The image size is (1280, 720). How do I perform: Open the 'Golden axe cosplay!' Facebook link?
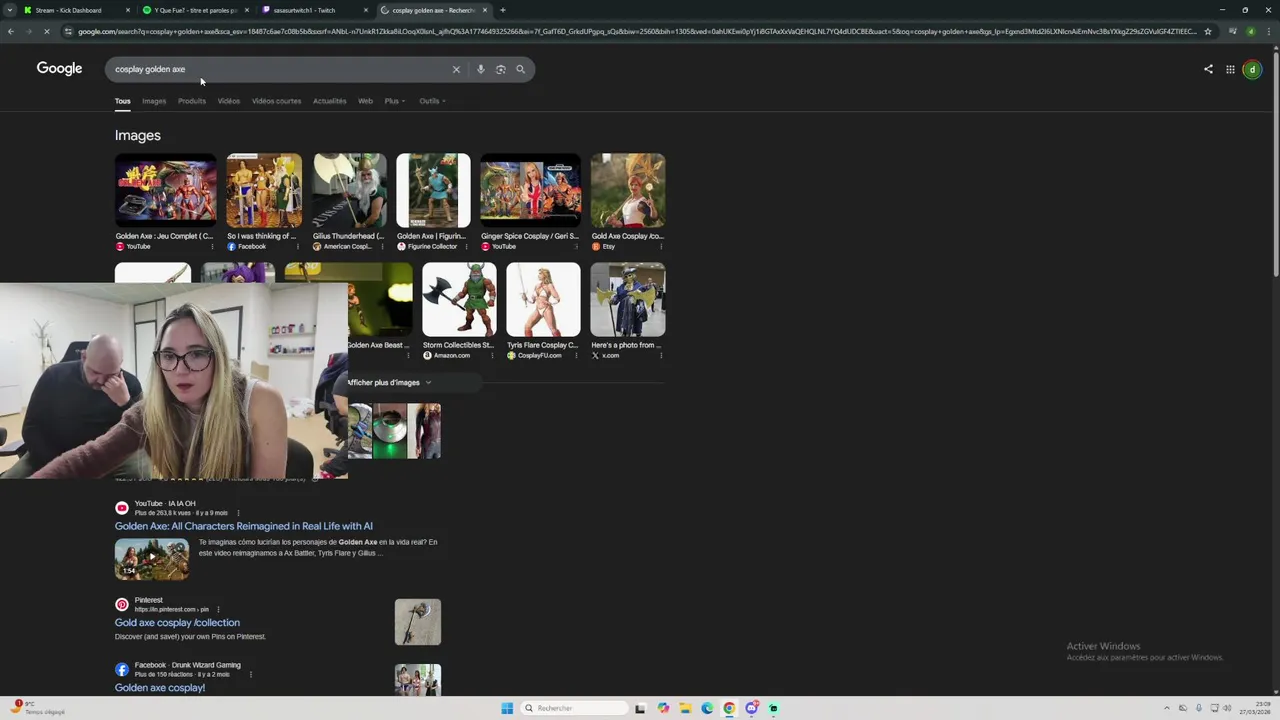click(x=160, y=688)
